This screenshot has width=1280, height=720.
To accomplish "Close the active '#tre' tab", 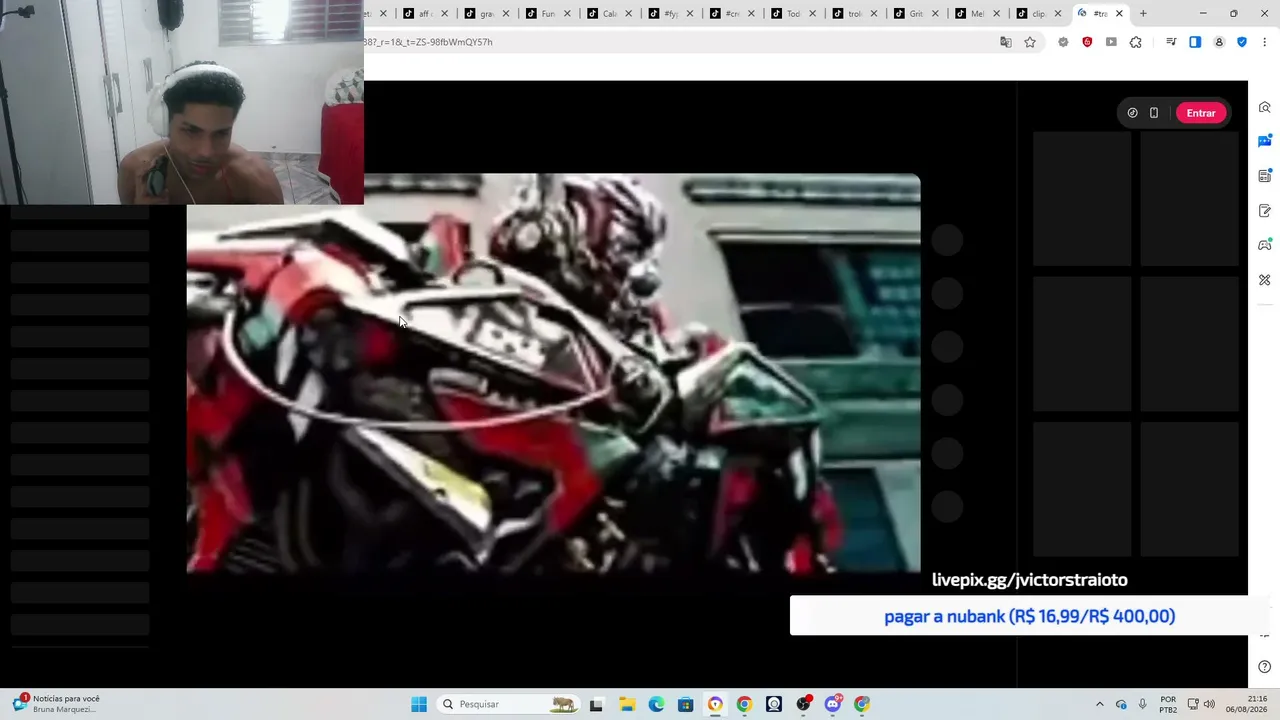I will coord(1119,14).
